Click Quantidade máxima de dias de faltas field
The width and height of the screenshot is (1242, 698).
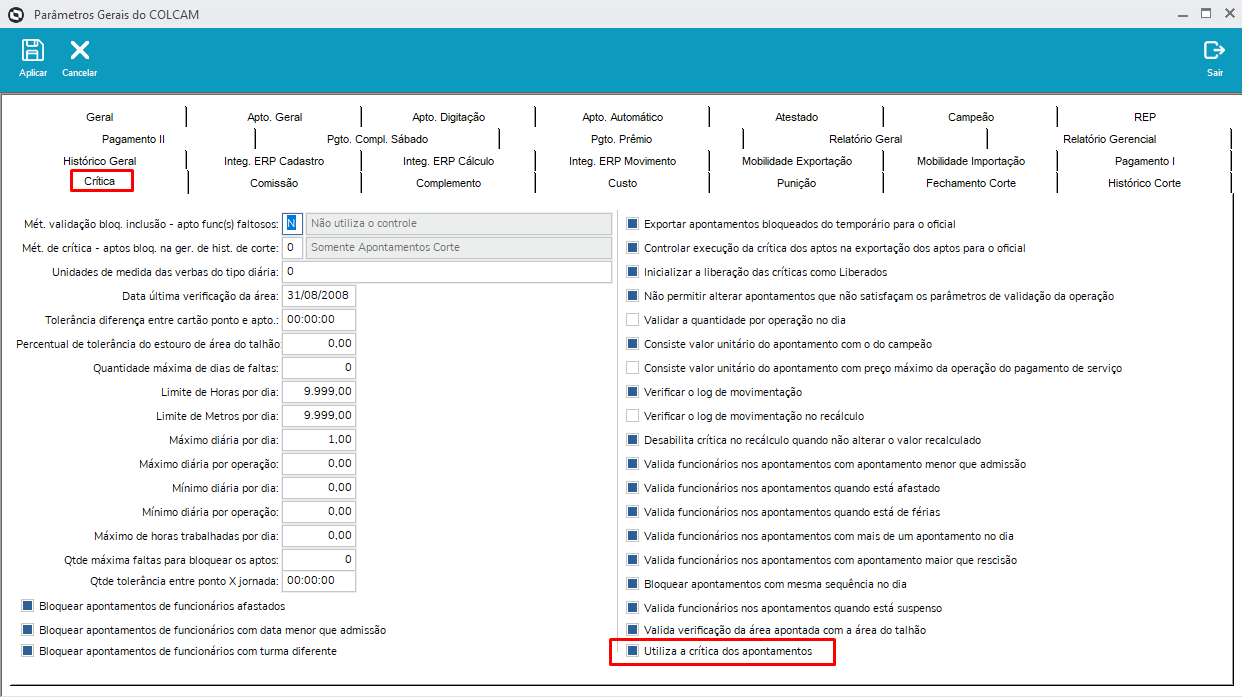point(319,368)
